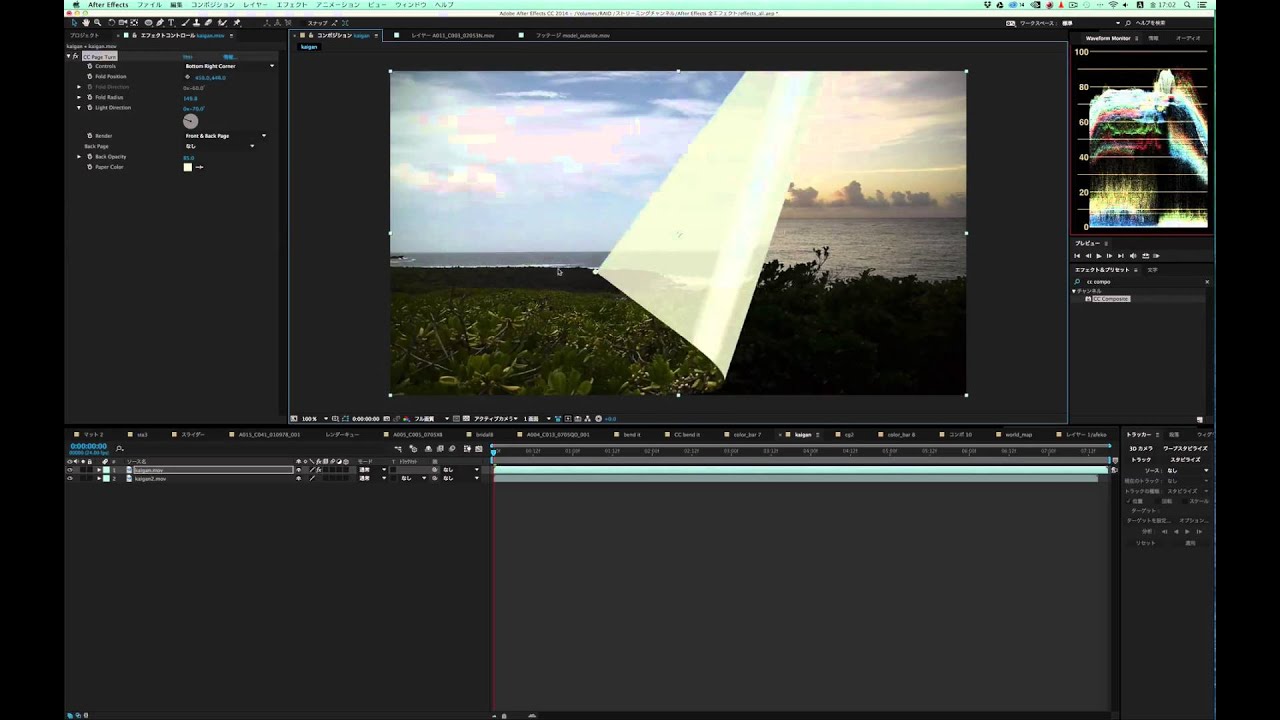Play the composition preview

[x=1098, y=255]
